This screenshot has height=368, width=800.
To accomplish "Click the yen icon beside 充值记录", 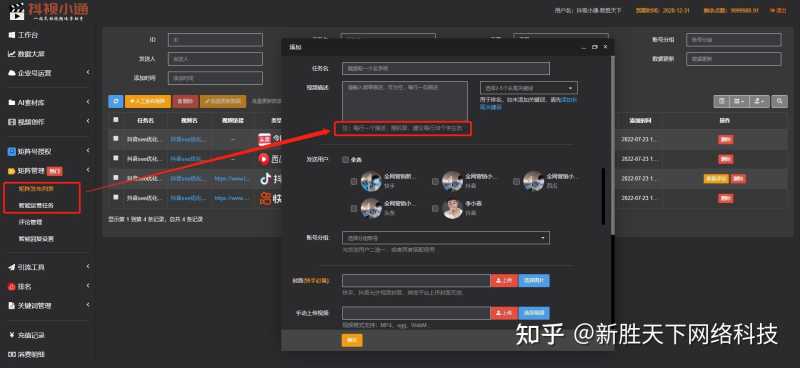I will 12,335.
